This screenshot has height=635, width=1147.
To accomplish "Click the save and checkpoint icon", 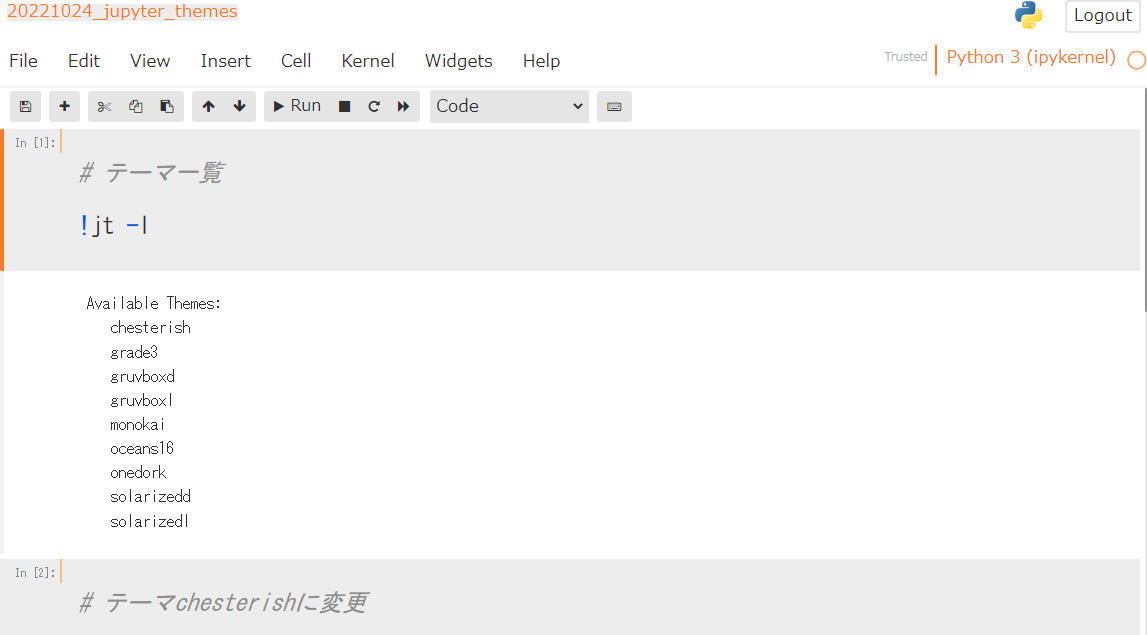I will click(25, 107).
